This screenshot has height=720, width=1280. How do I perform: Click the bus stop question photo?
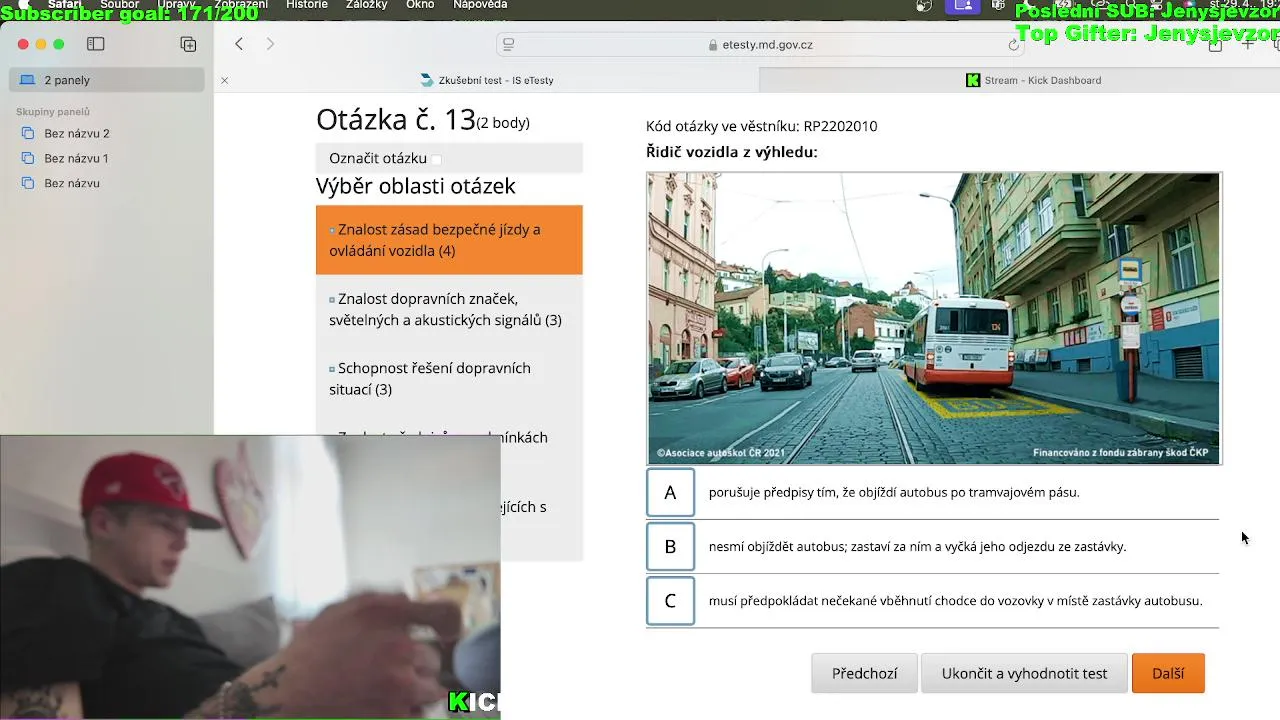coord(933,318)
